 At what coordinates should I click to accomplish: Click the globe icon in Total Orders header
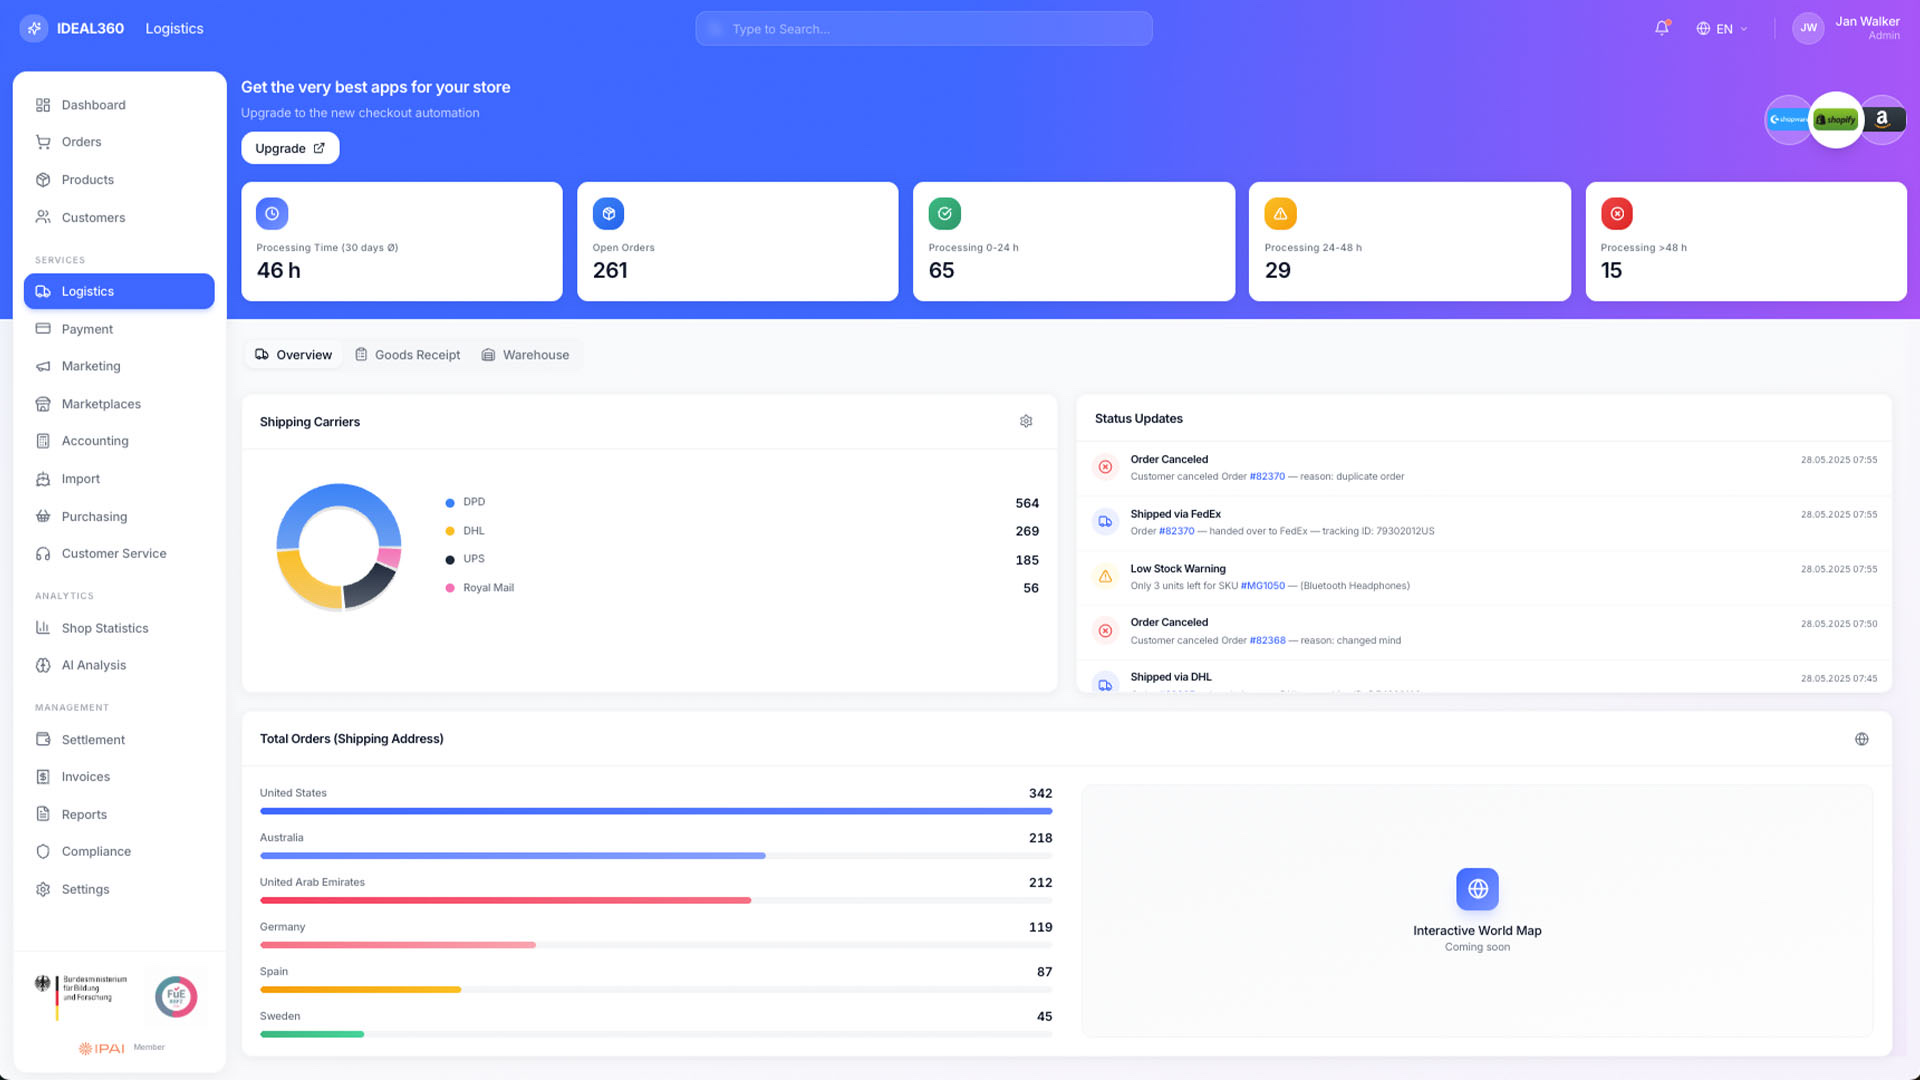(1862, 739)
